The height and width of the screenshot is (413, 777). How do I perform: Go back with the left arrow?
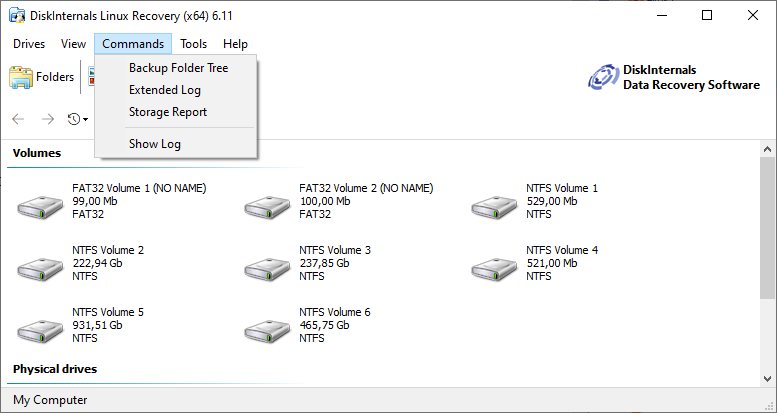point(18,119)
